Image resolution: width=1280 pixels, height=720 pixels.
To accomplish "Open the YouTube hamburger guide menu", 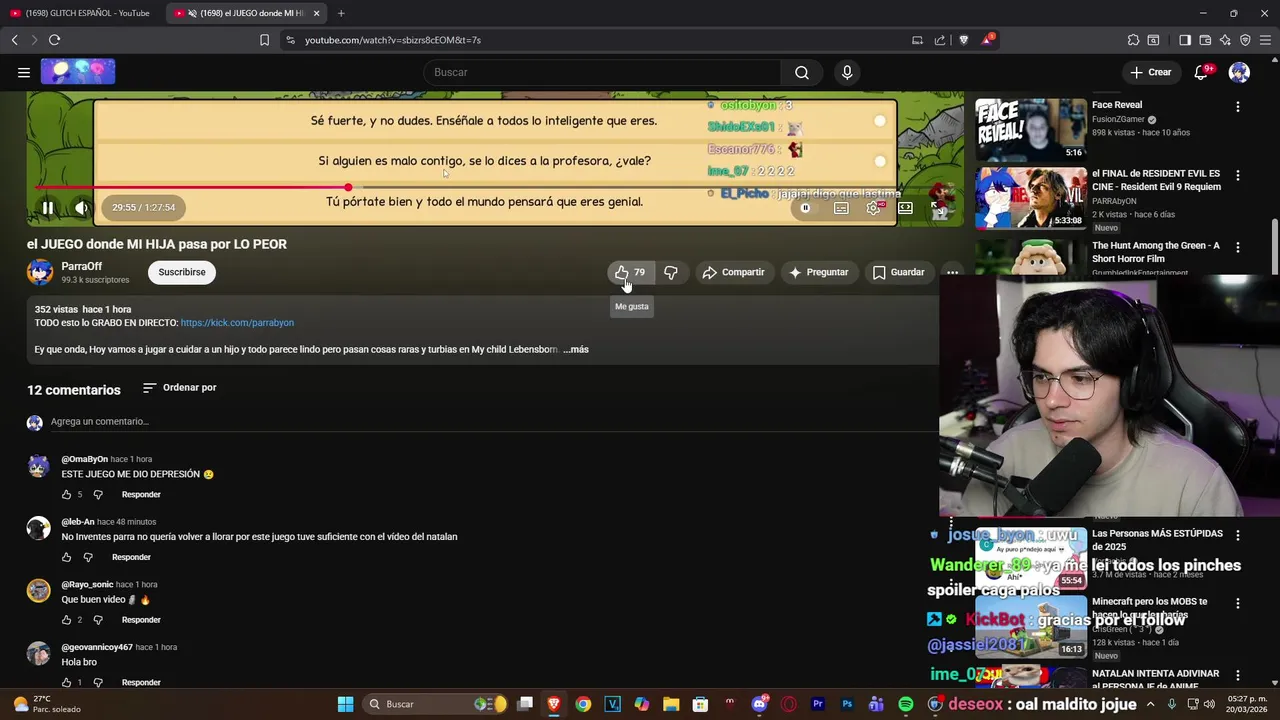I will click(23, 72).
